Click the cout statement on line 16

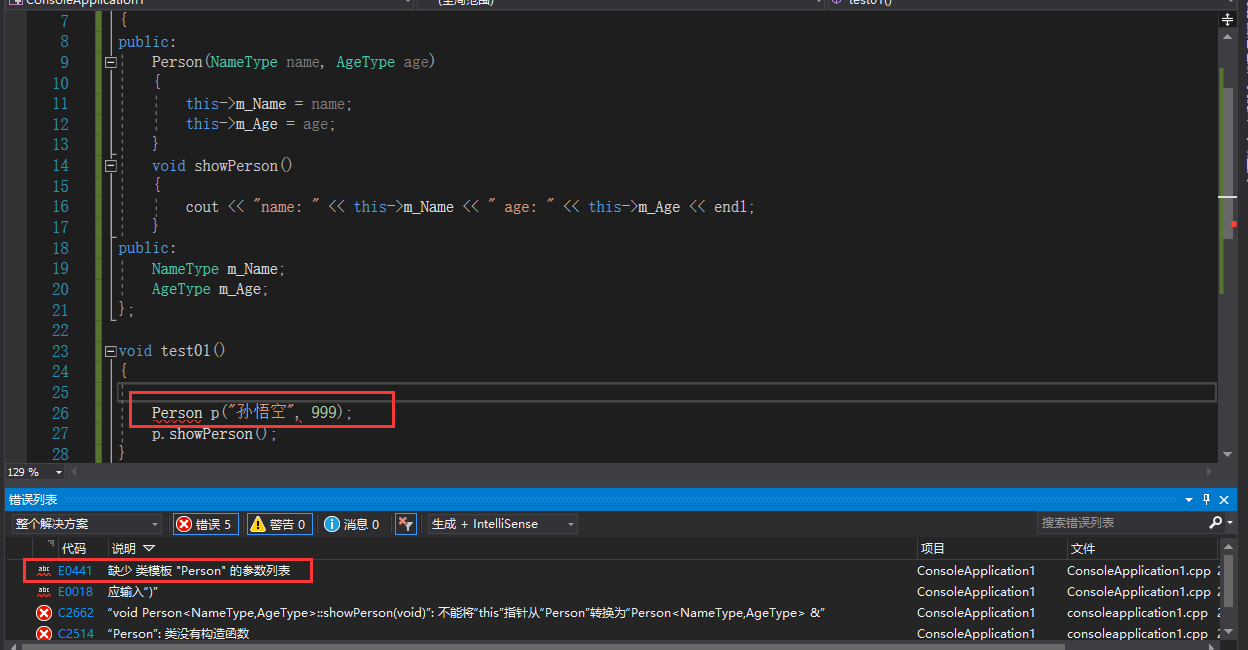coord(470,207)
